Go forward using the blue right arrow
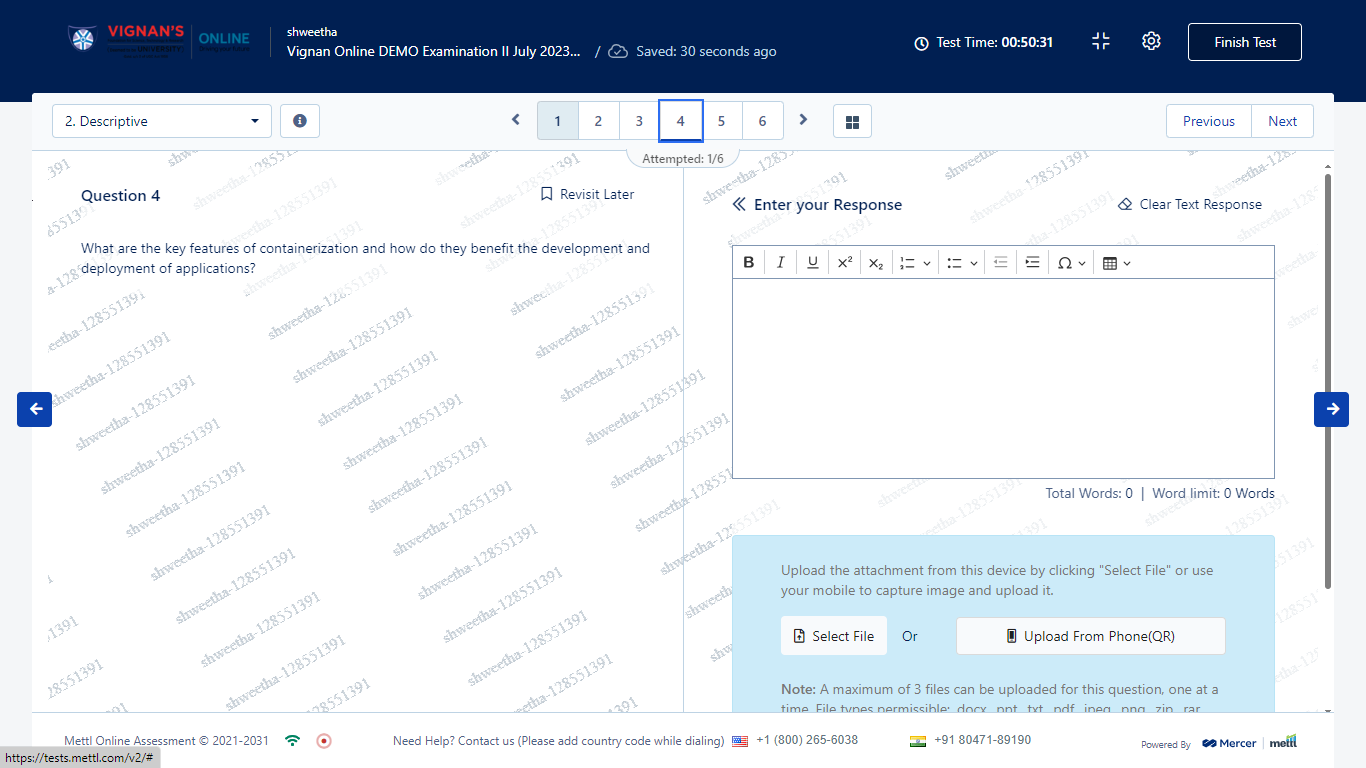 pyautogui.click(x=1331, y=409)
